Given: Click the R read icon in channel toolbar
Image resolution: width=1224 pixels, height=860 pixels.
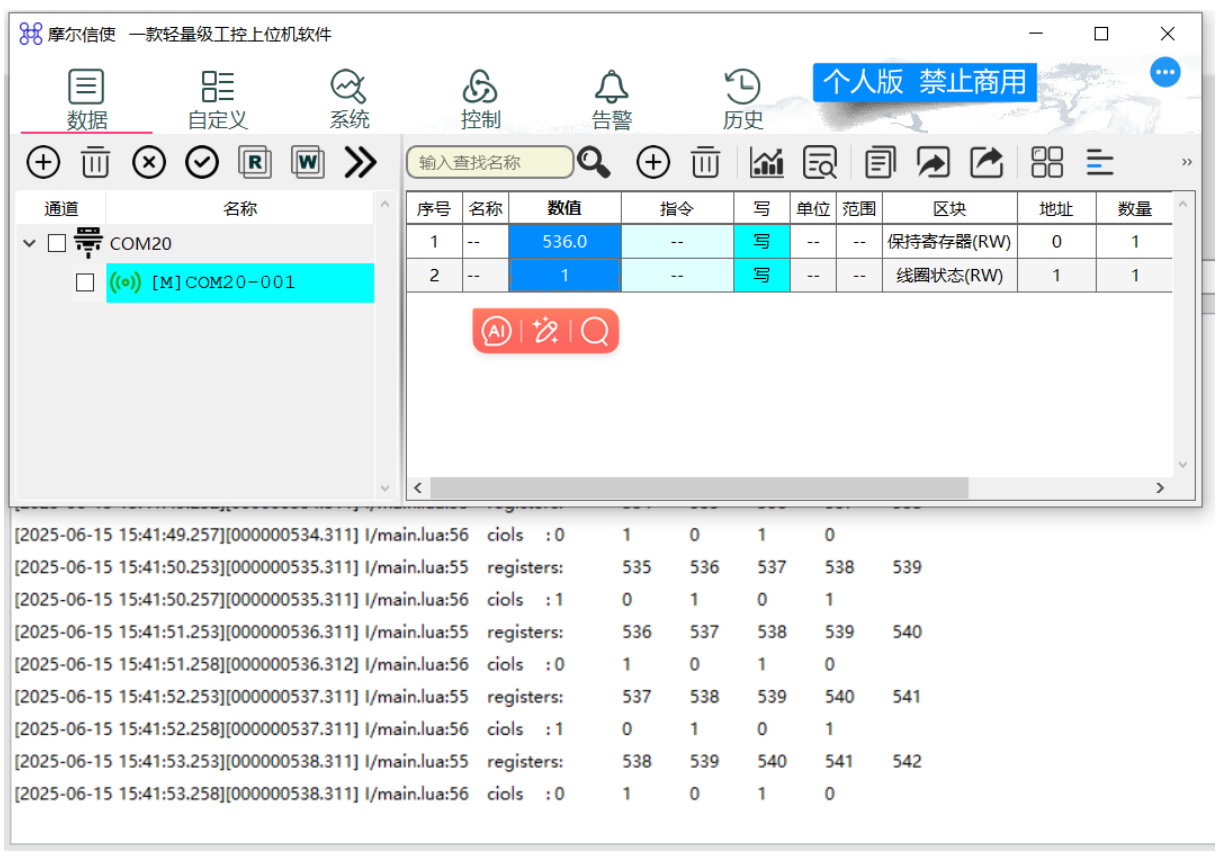Looking at the screenshot, I should 255,161.
